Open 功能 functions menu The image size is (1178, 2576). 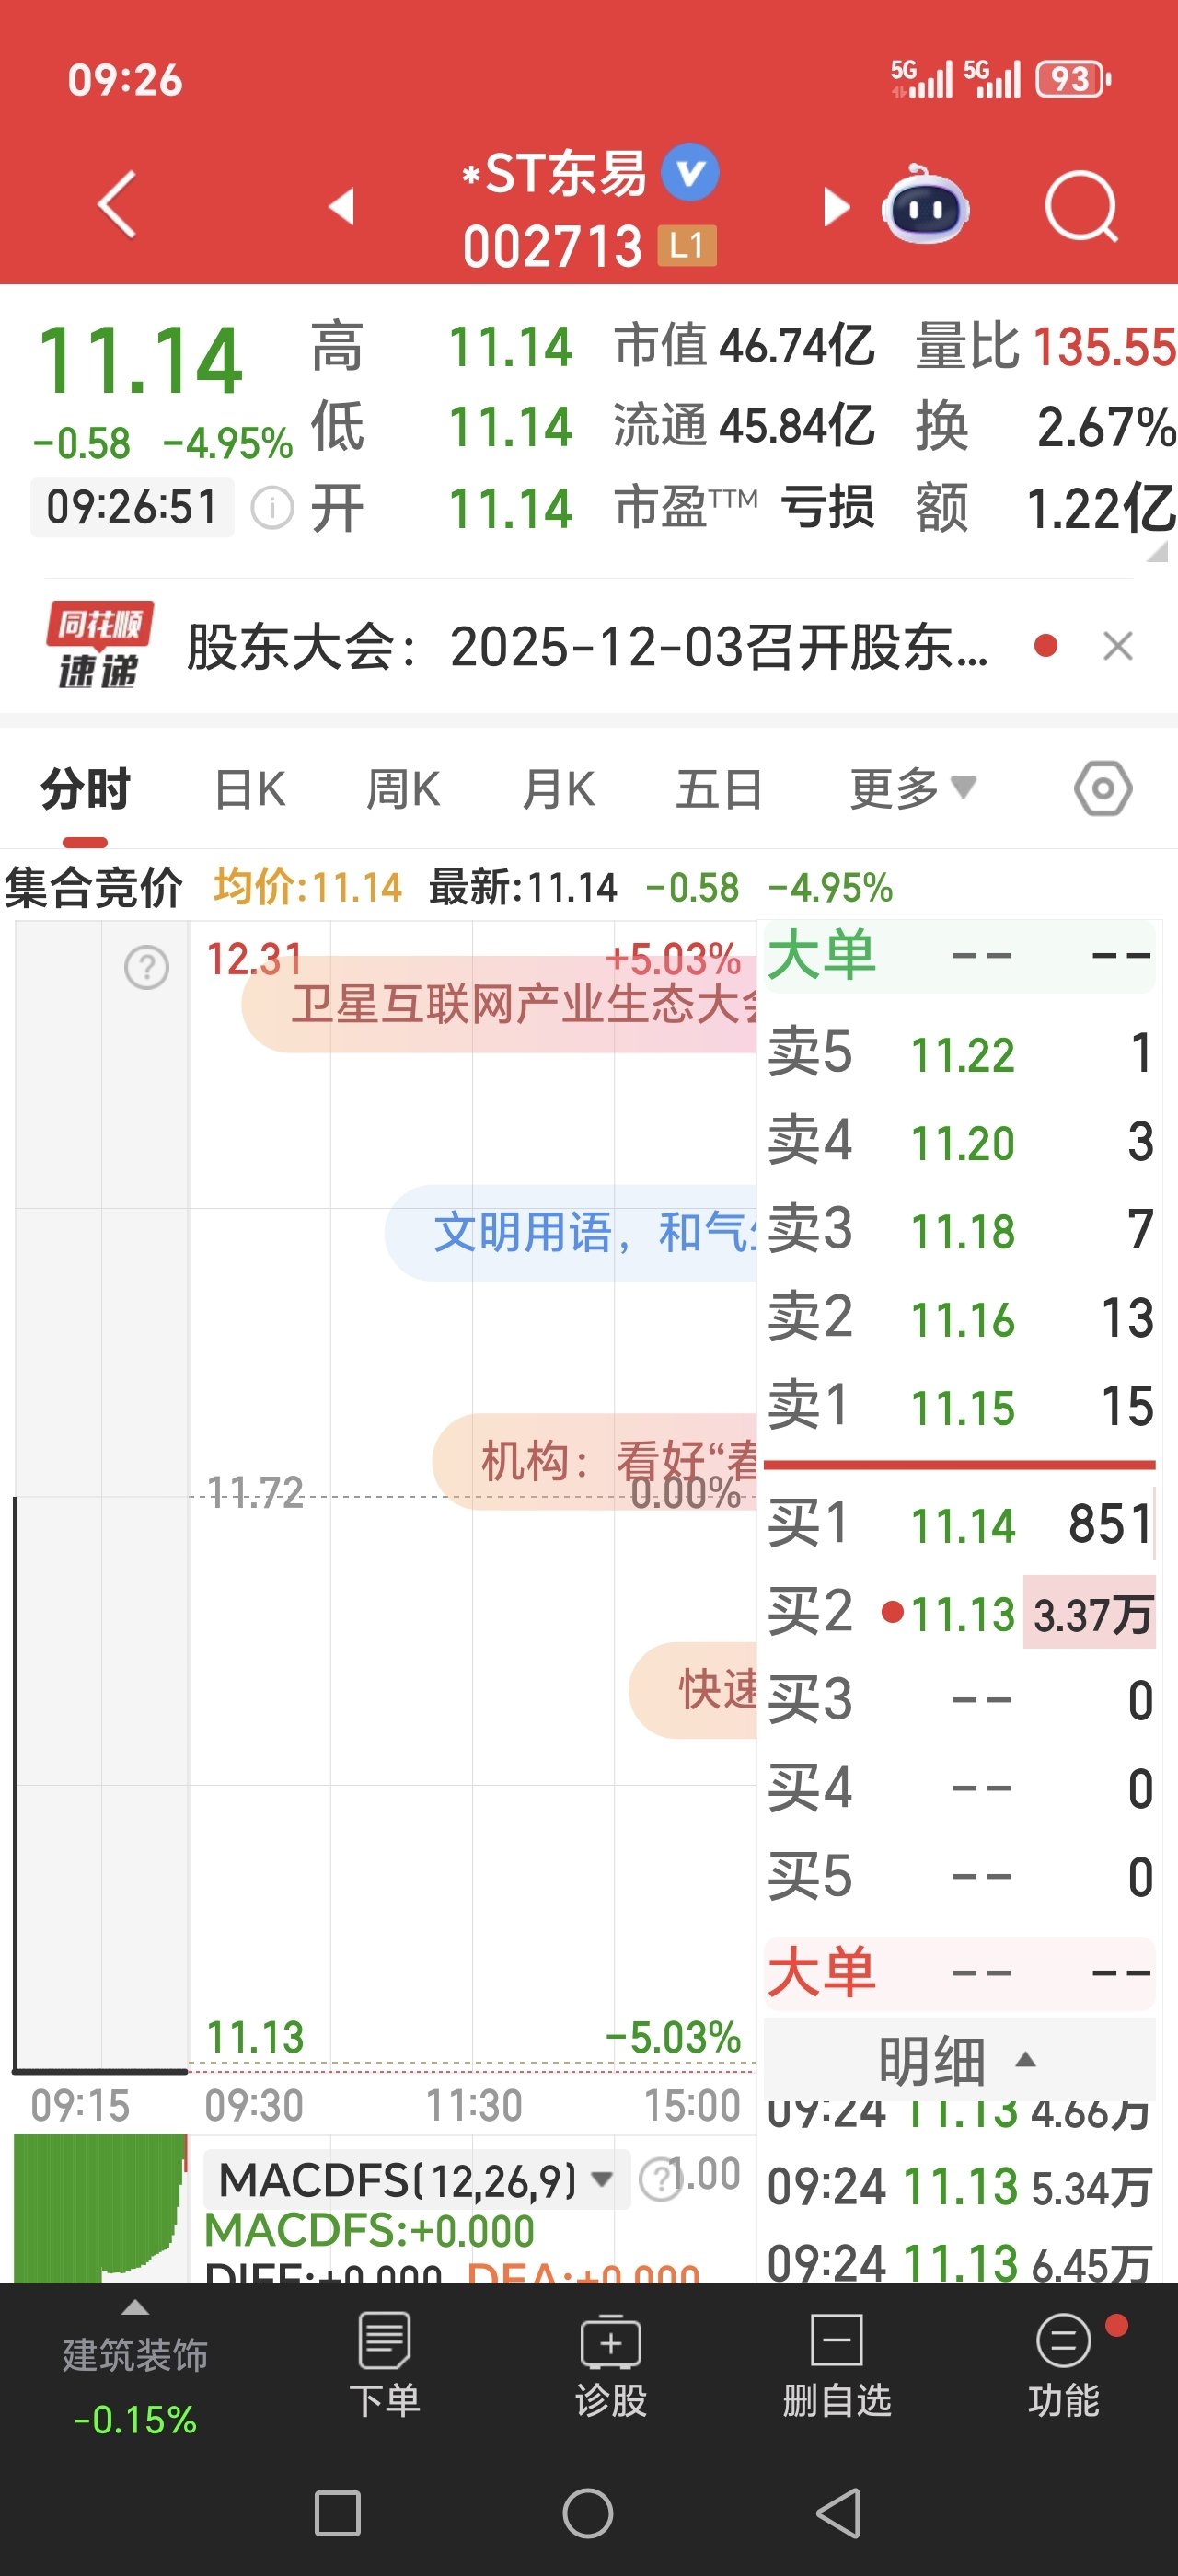coord(1064,2364)
